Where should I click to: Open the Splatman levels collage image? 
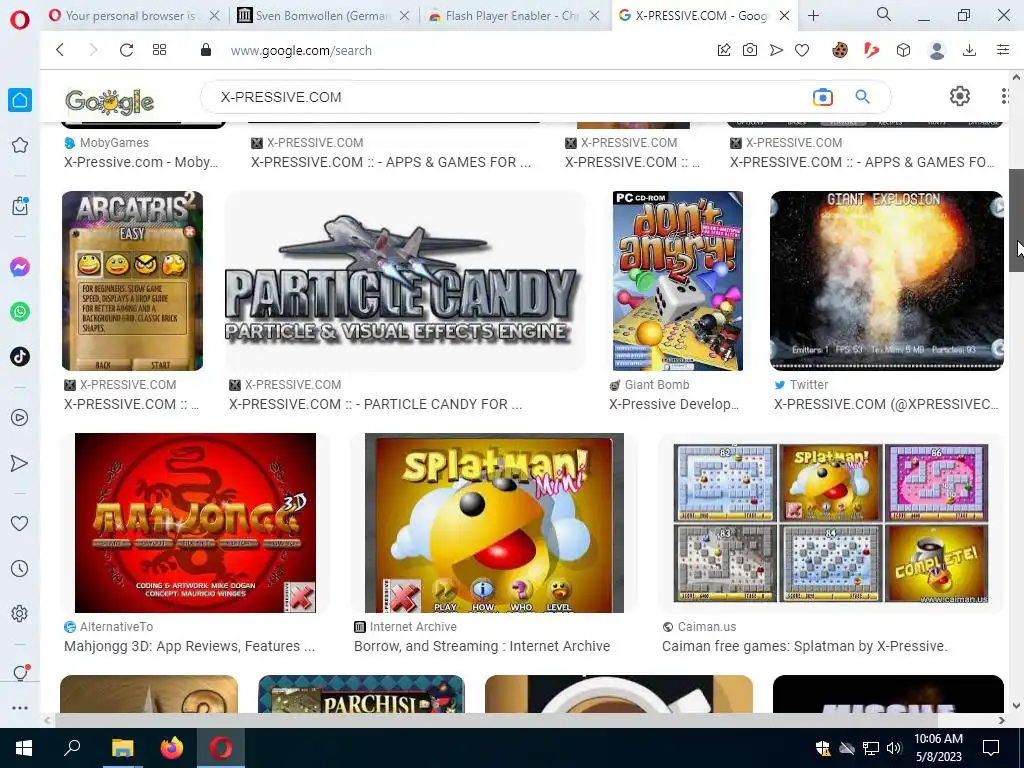[831, 522]
